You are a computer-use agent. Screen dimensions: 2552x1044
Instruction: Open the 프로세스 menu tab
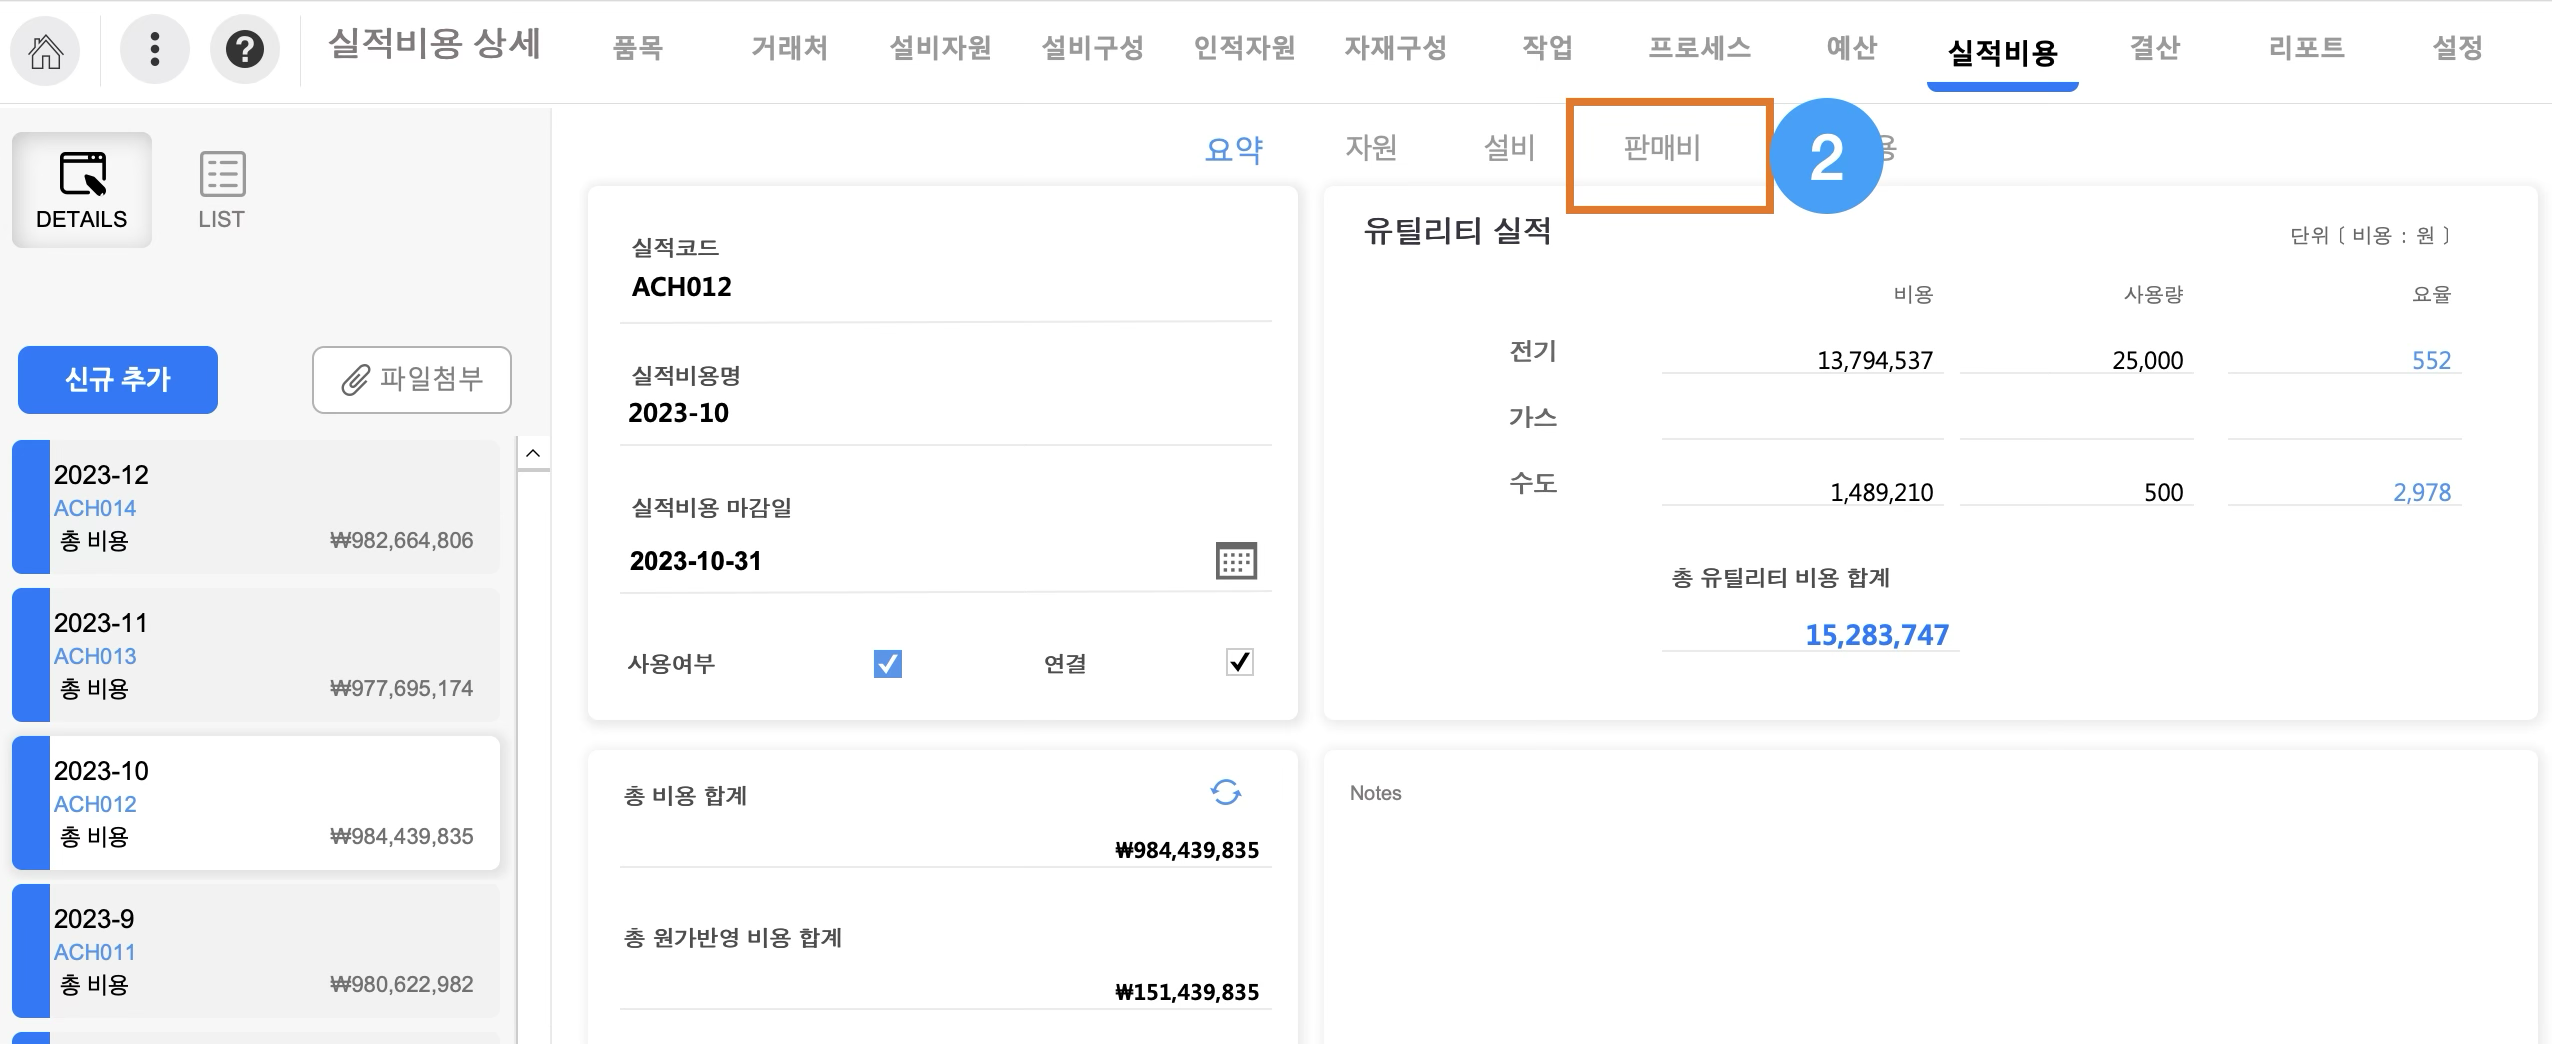1699,48
